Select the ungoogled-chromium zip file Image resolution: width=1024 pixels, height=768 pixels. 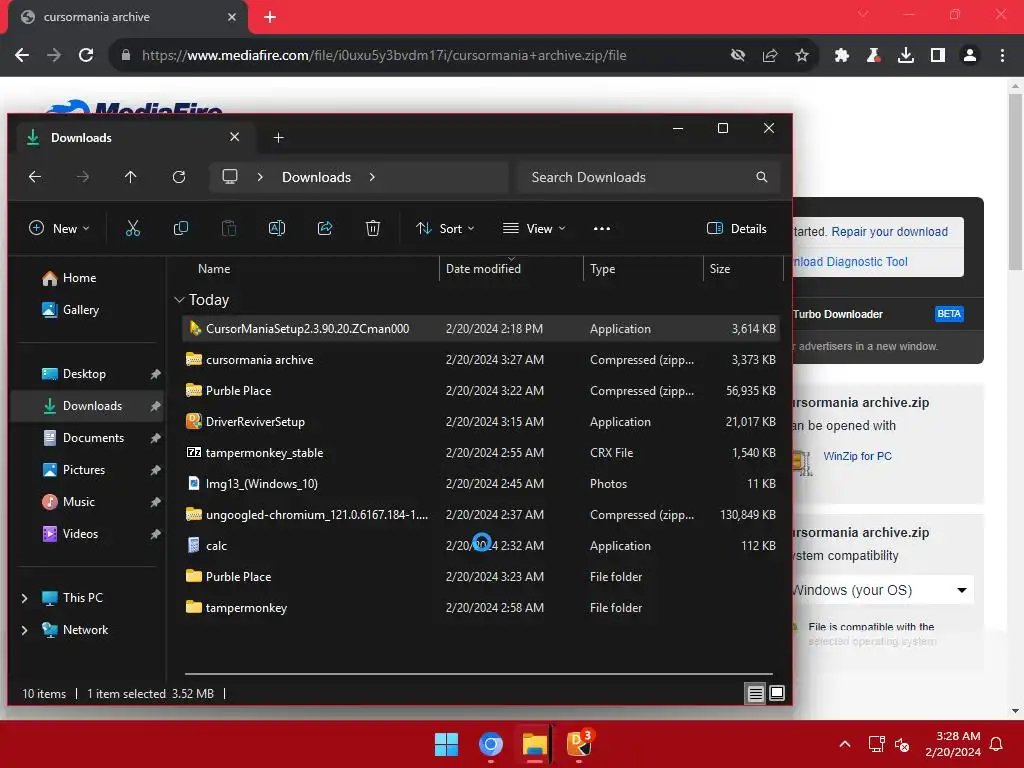click(481, 515)
